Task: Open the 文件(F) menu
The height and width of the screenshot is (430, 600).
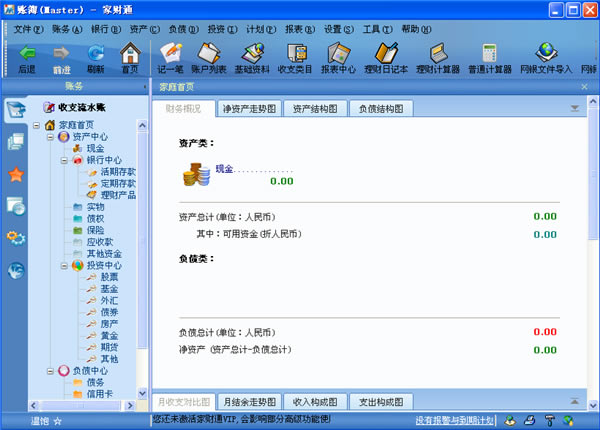Action: coord(29,29)
